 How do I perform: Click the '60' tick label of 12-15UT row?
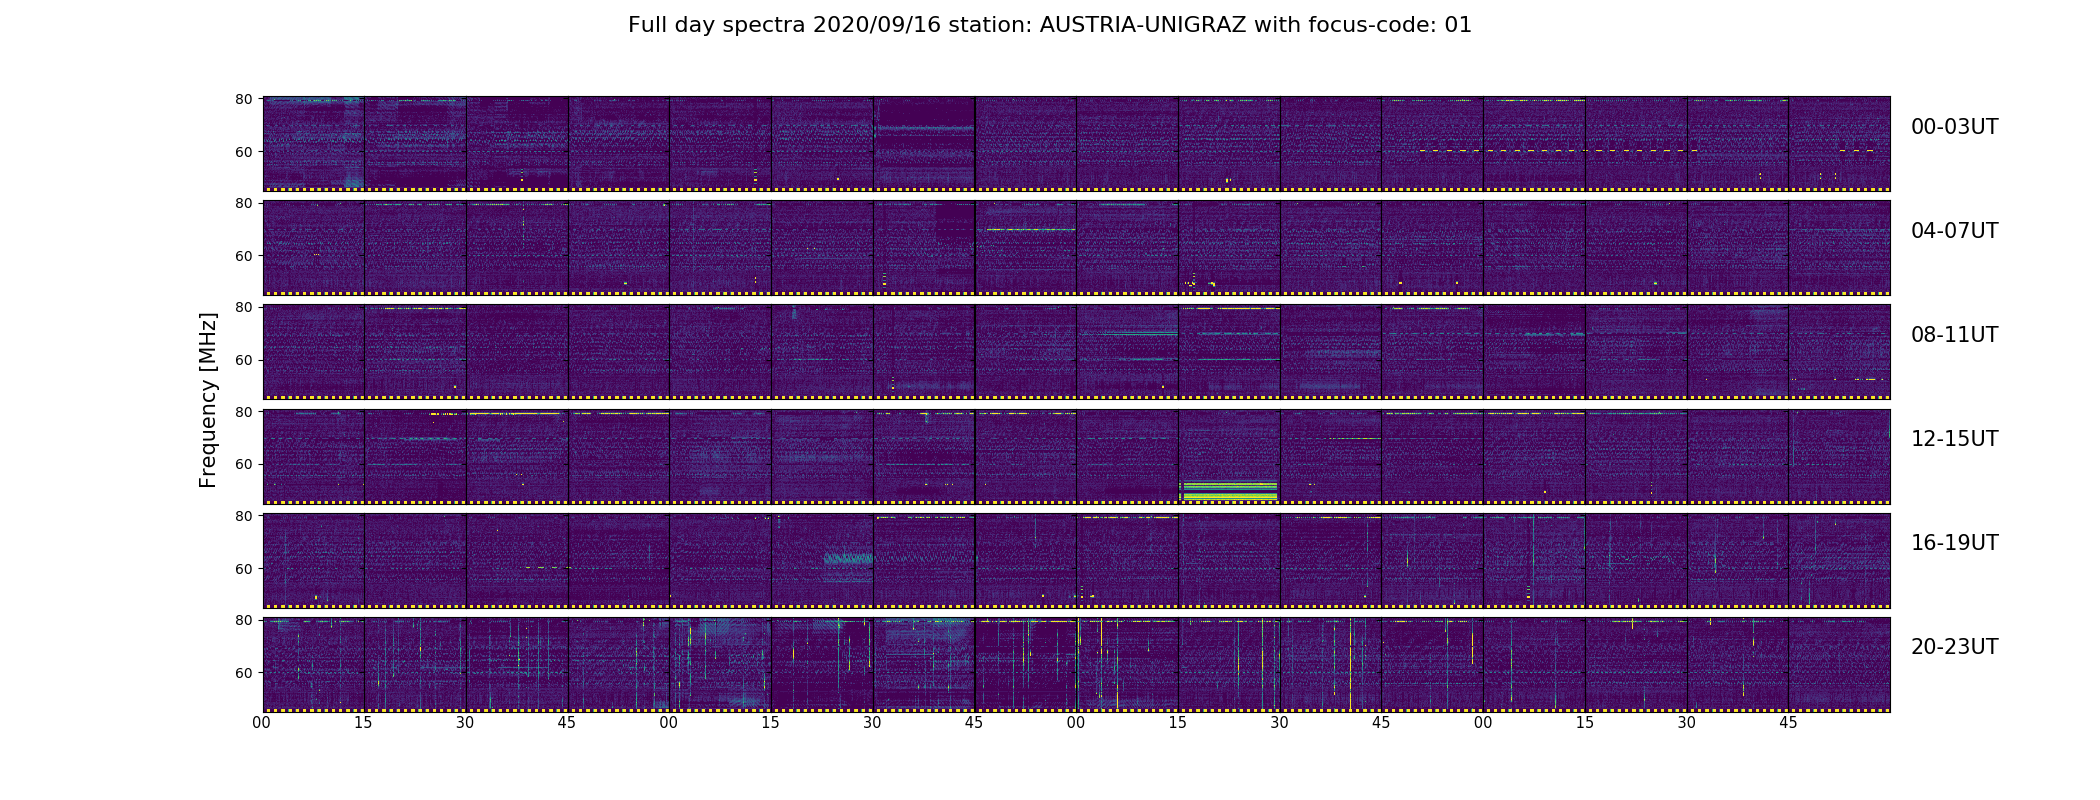[243, 465]
